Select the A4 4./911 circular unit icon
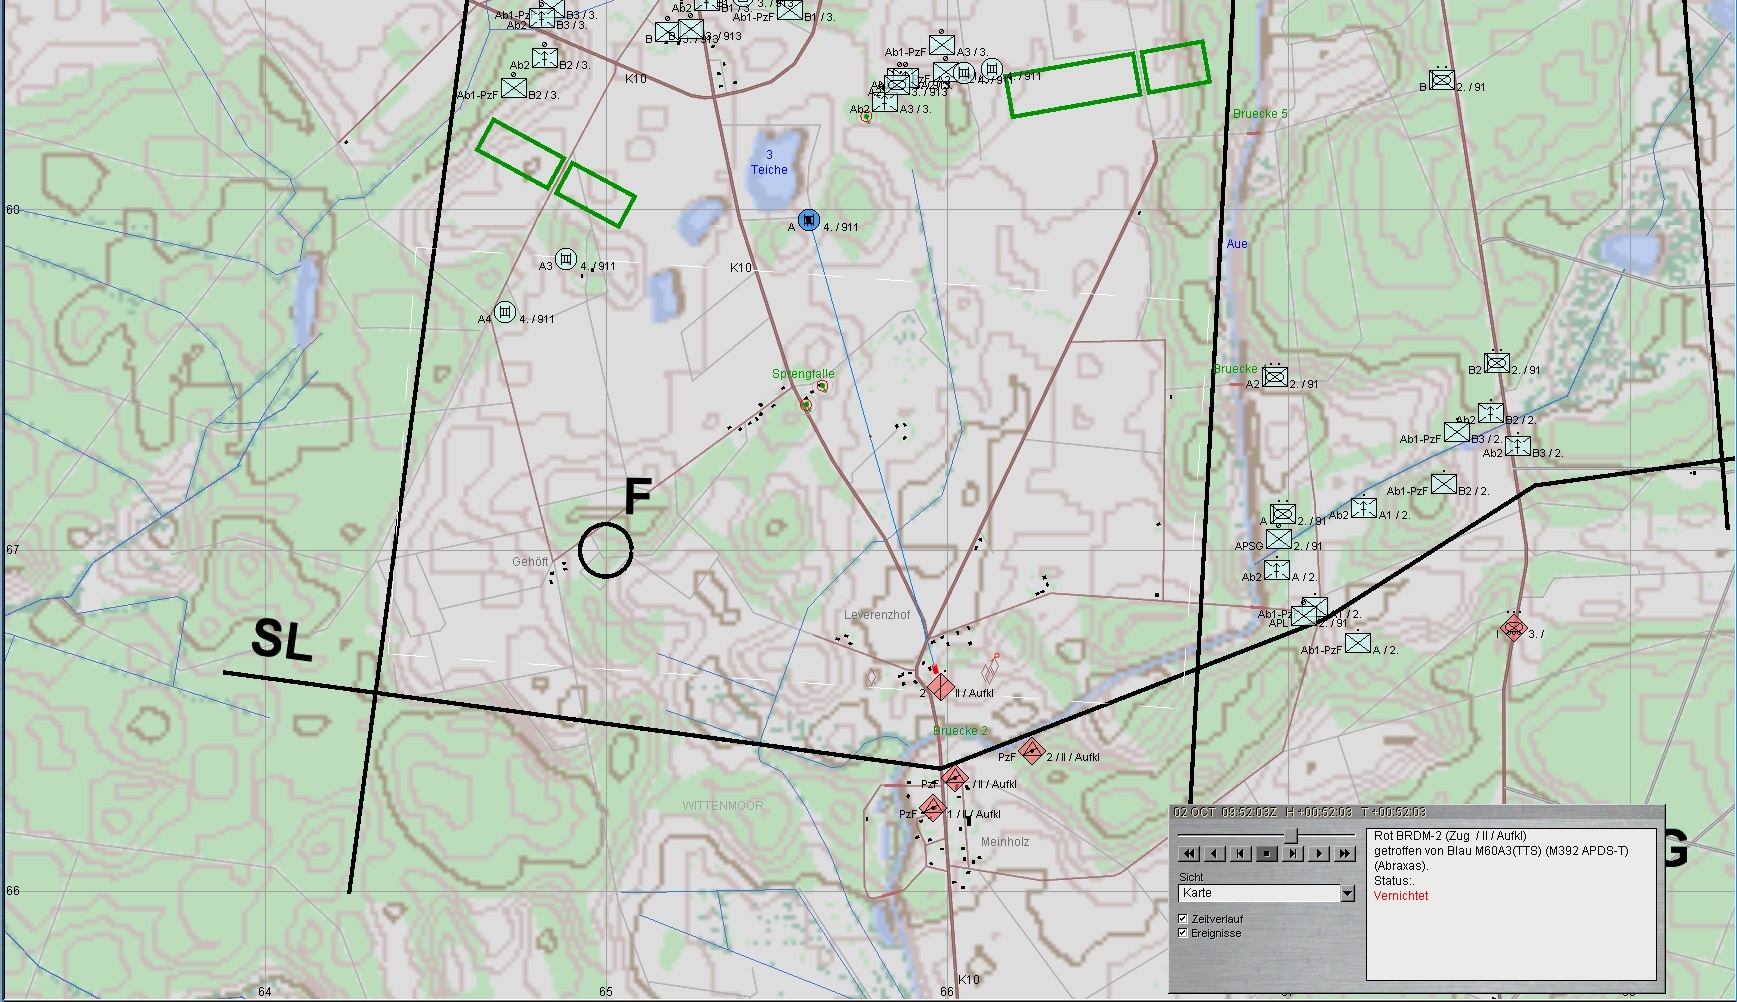 pos(505,312)
